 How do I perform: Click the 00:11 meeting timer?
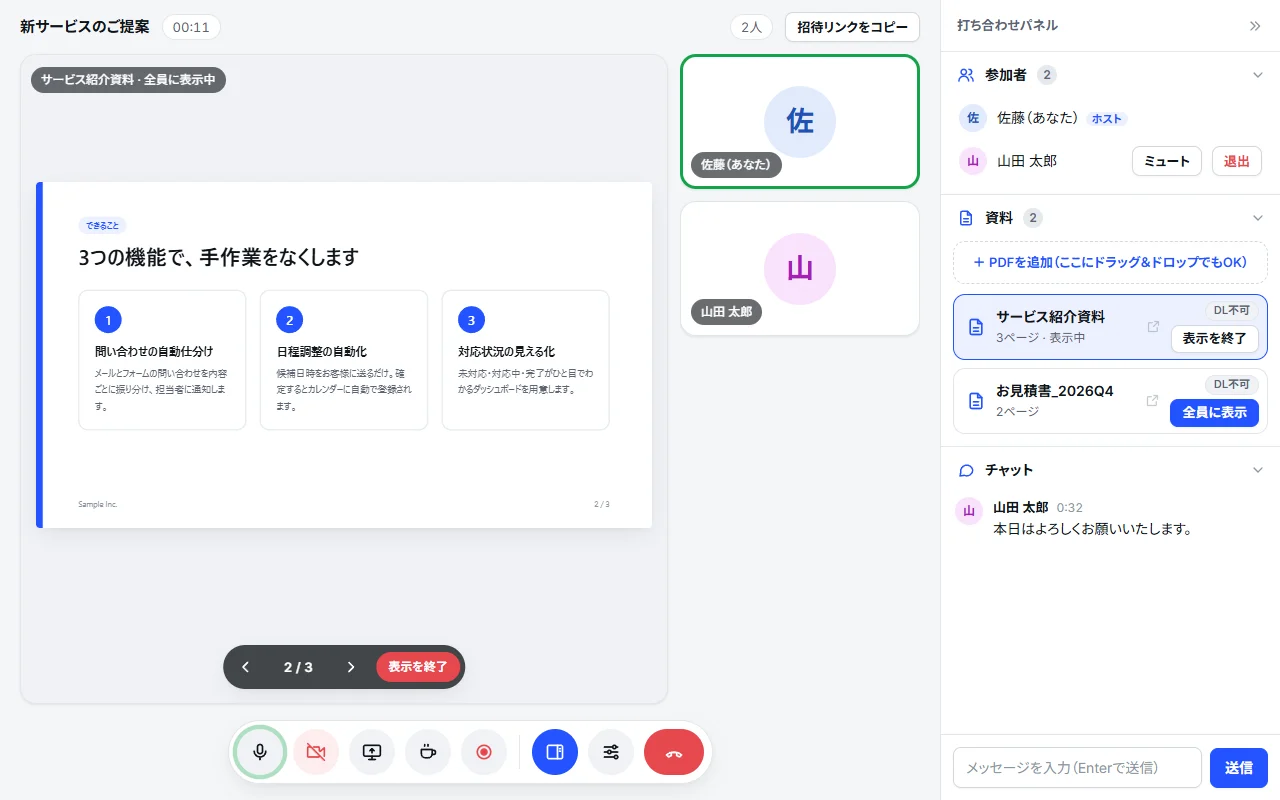pos(191,27)
